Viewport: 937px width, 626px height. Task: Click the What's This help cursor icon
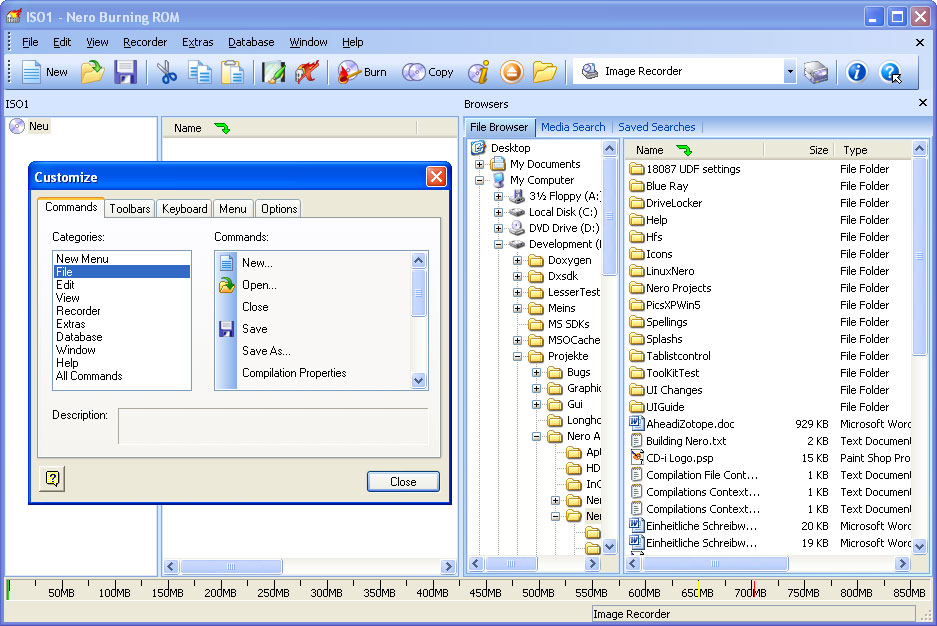pyautogui.click(x=890, y=73)
